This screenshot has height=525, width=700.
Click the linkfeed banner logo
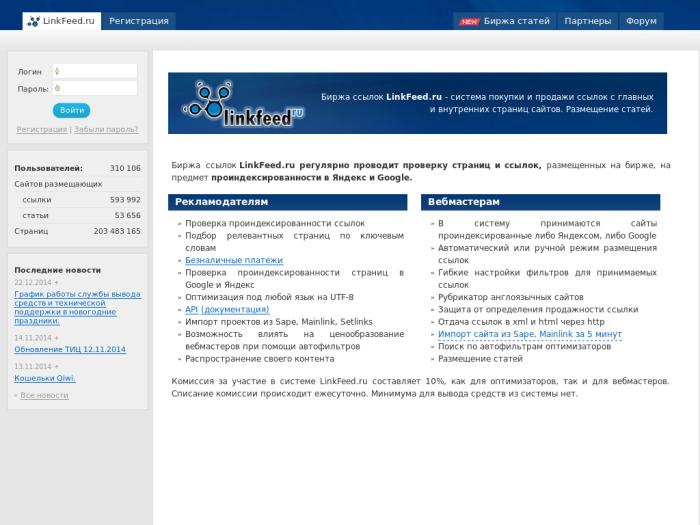coord(244,104)
